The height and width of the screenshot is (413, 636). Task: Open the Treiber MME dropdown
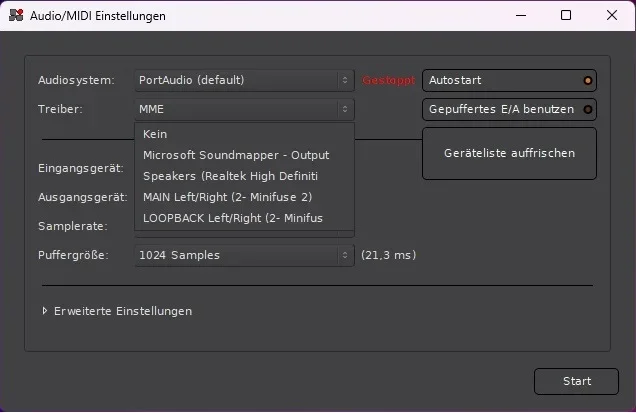click(244, 110)
